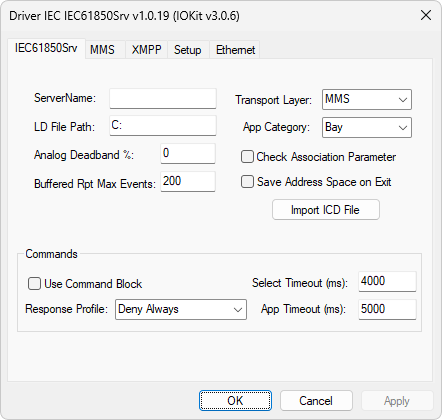
Task: Click the Import ICD File button
Action: pyautogui.click(x=326, y=210)
